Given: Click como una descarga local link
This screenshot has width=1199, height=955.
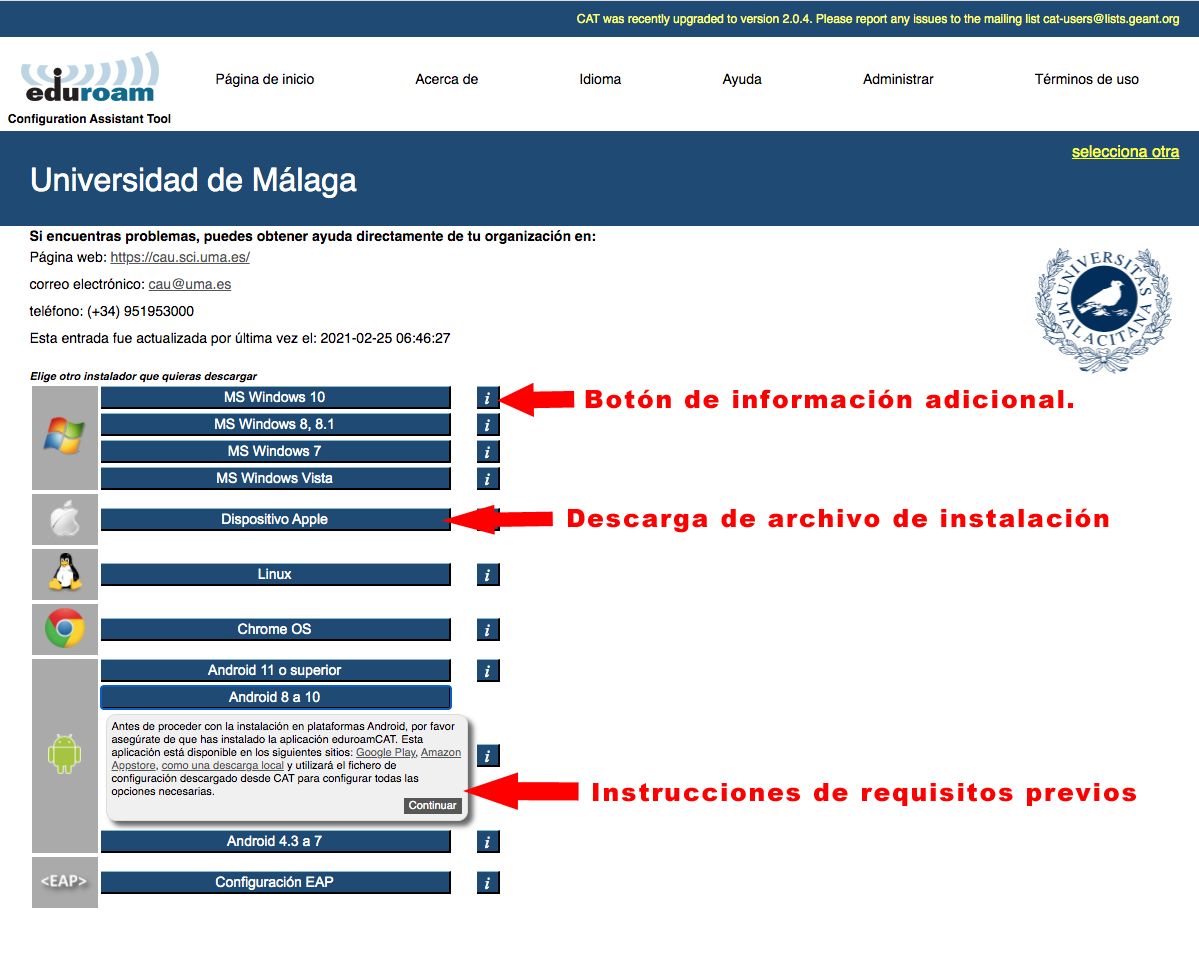Looking at the screenshot, I should tap(223, 765).
